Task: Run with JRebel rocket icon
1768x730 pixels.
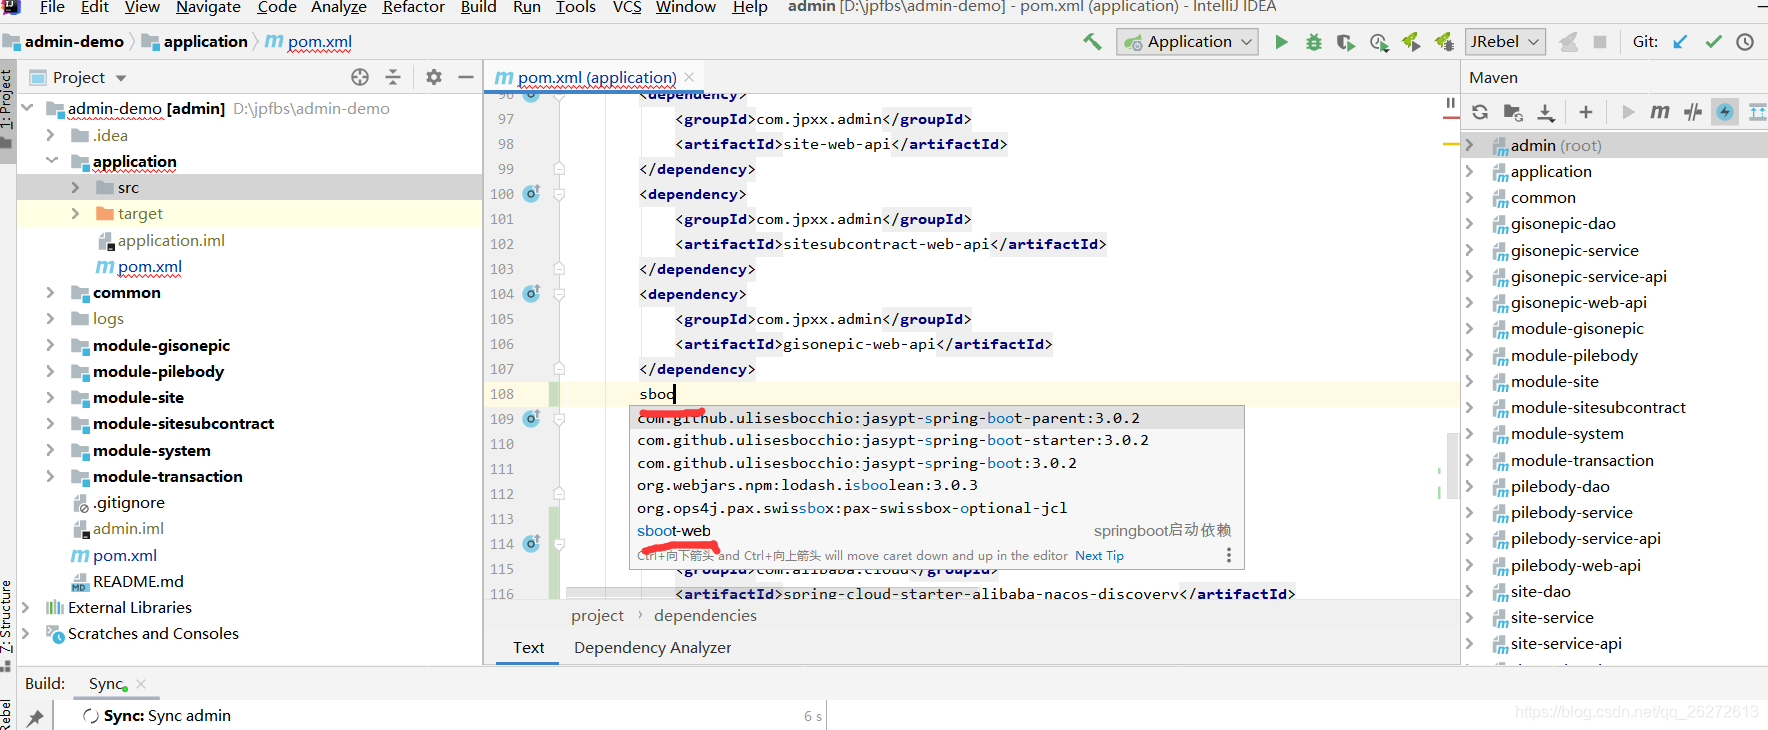Action: pyautogui.click(x=1411, y=42)
